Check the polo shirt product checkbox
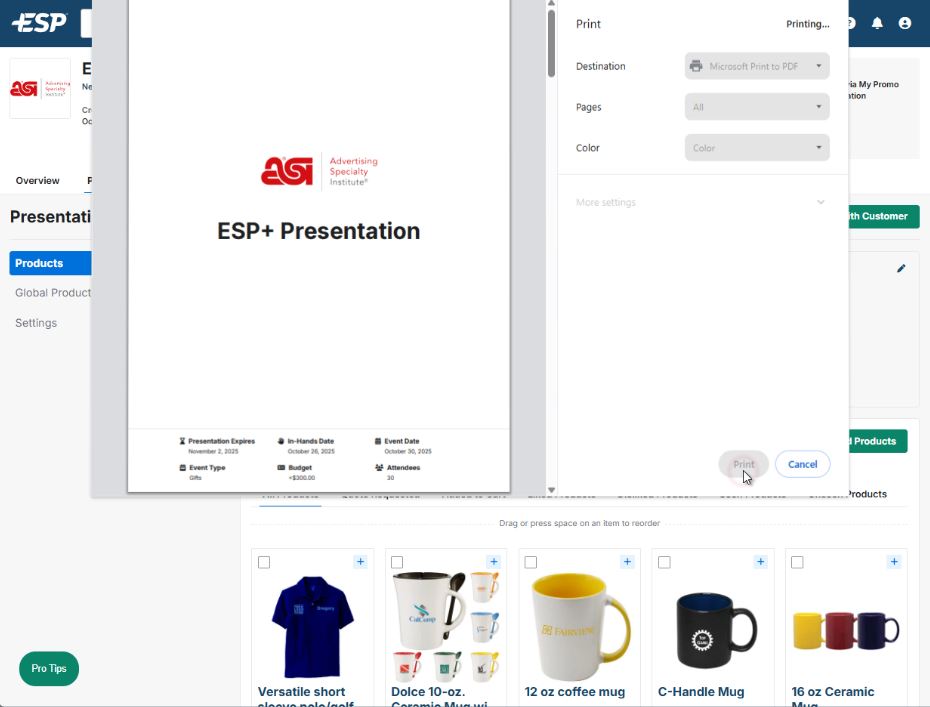 264,563
